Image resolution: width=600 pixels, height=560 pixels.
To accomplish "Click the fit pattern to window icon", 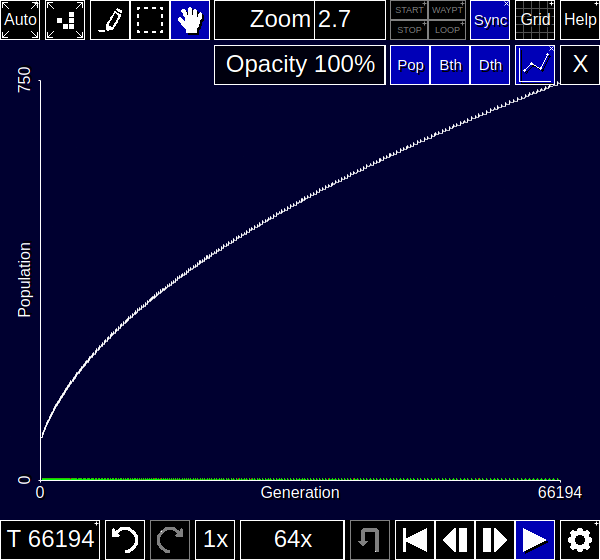I will (65, 20).
